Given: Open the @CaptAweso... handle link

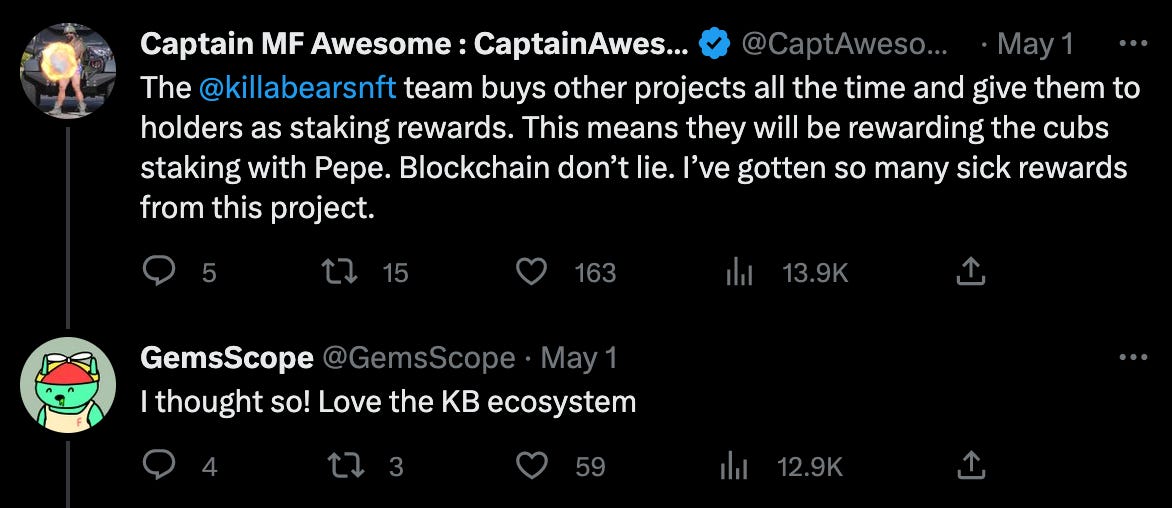Looking at the screenshot, I should 845,46.
